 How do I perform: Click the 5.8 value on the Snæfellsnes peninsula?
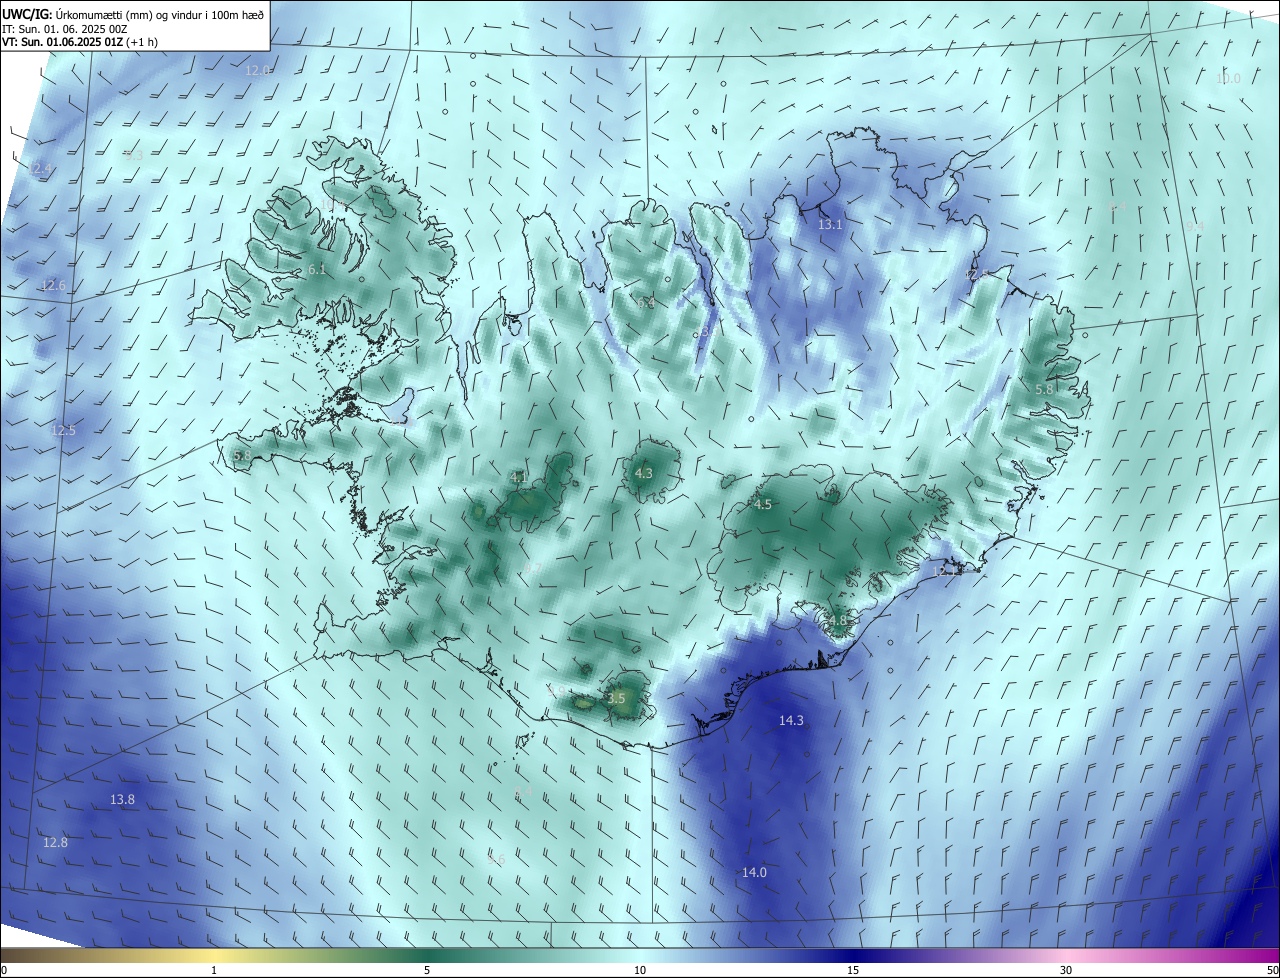(x=242, y=455)
